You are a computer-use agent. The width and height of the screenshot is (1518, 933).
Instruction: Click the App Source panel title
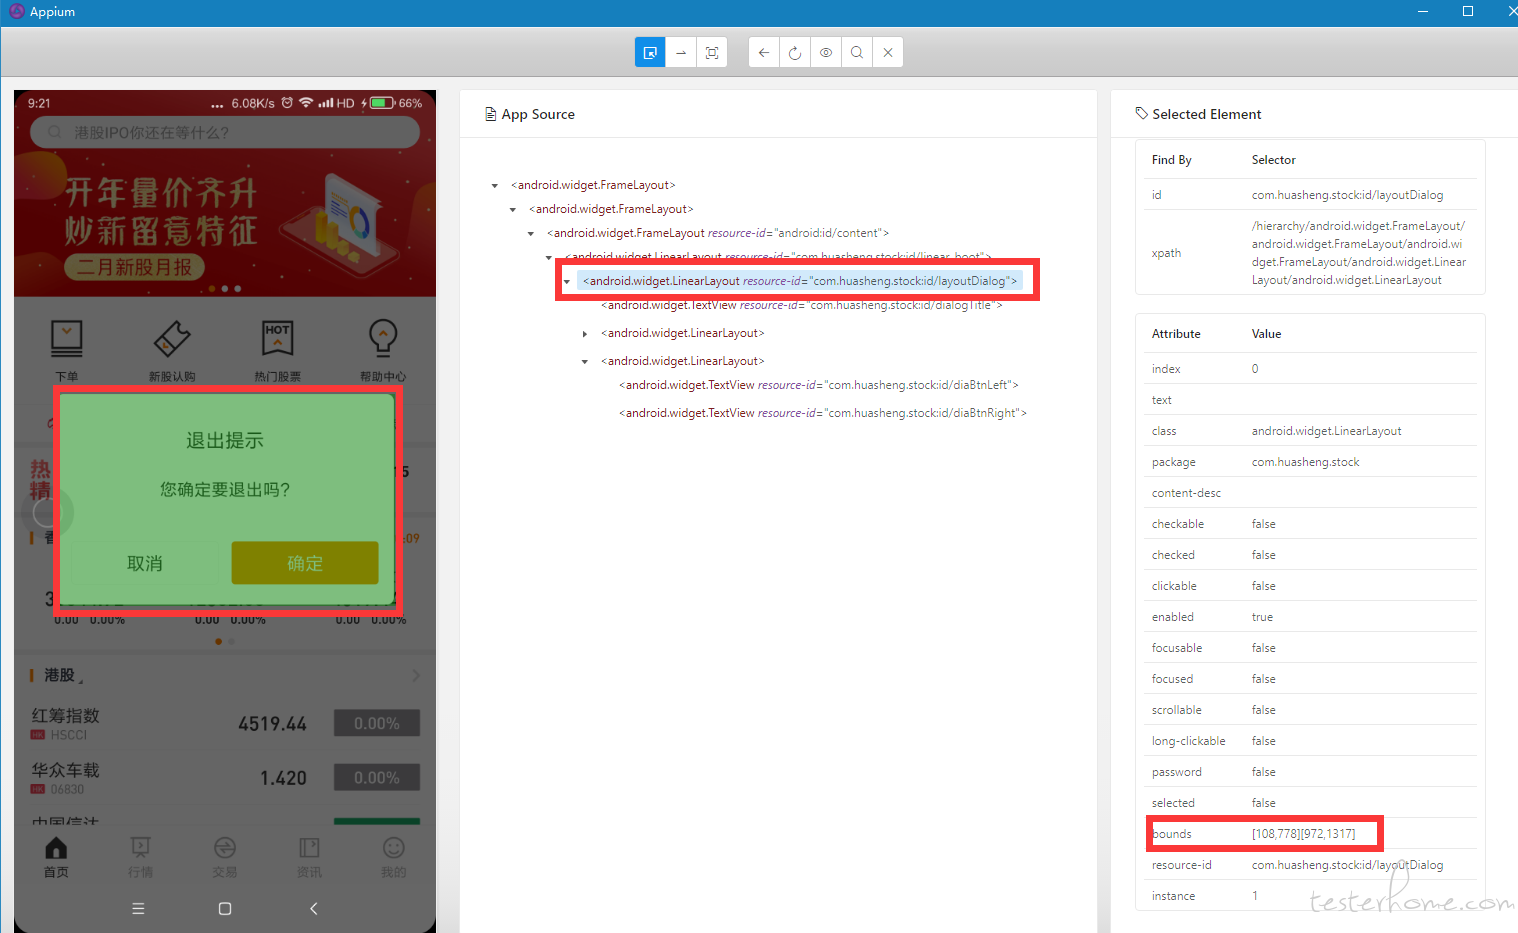(538, 114)
